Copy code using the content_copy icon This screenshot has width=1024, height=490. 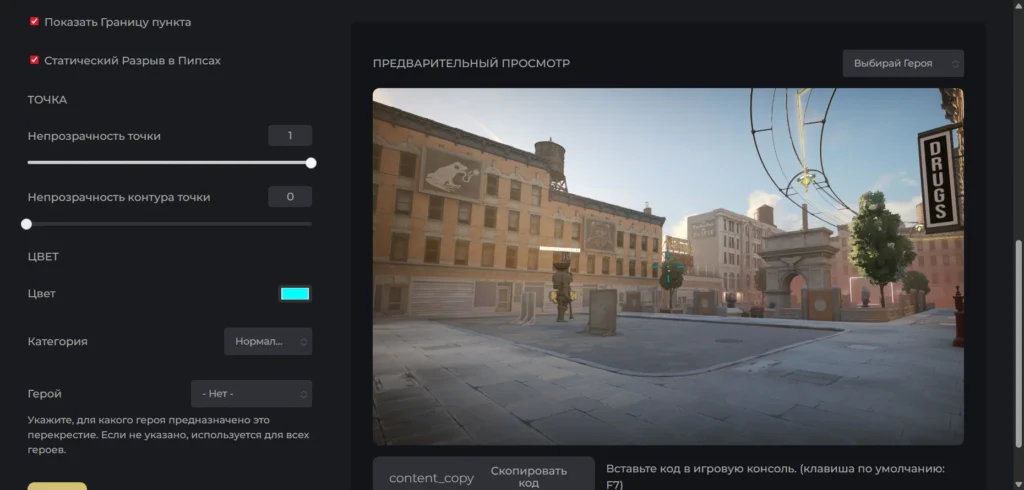(x=431, y=478)
